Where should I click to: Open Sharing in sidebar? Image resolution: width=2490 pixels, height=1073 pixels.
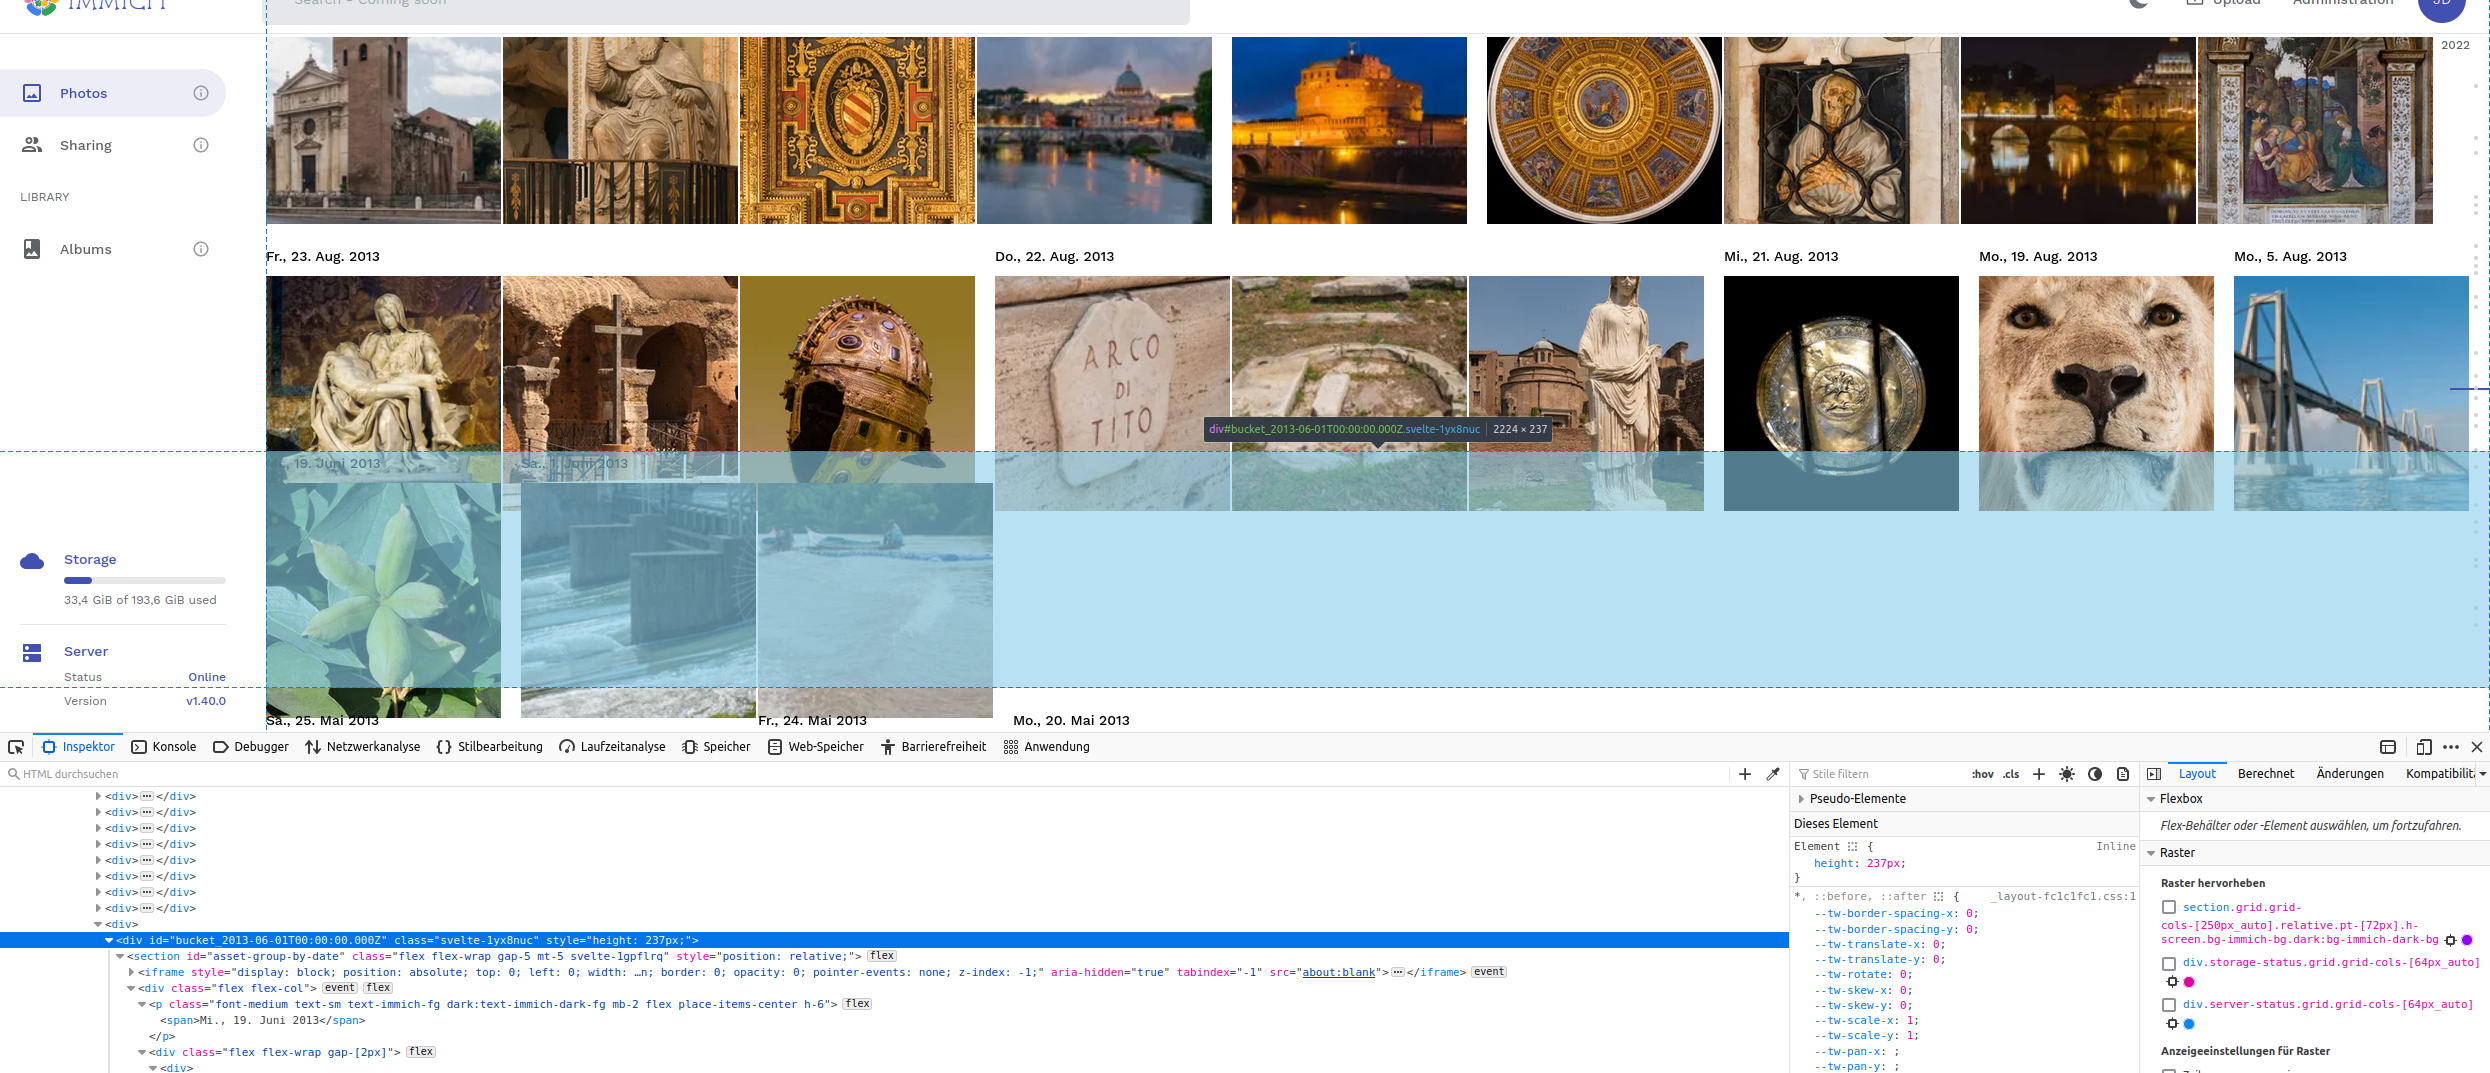tap(112, 145)
